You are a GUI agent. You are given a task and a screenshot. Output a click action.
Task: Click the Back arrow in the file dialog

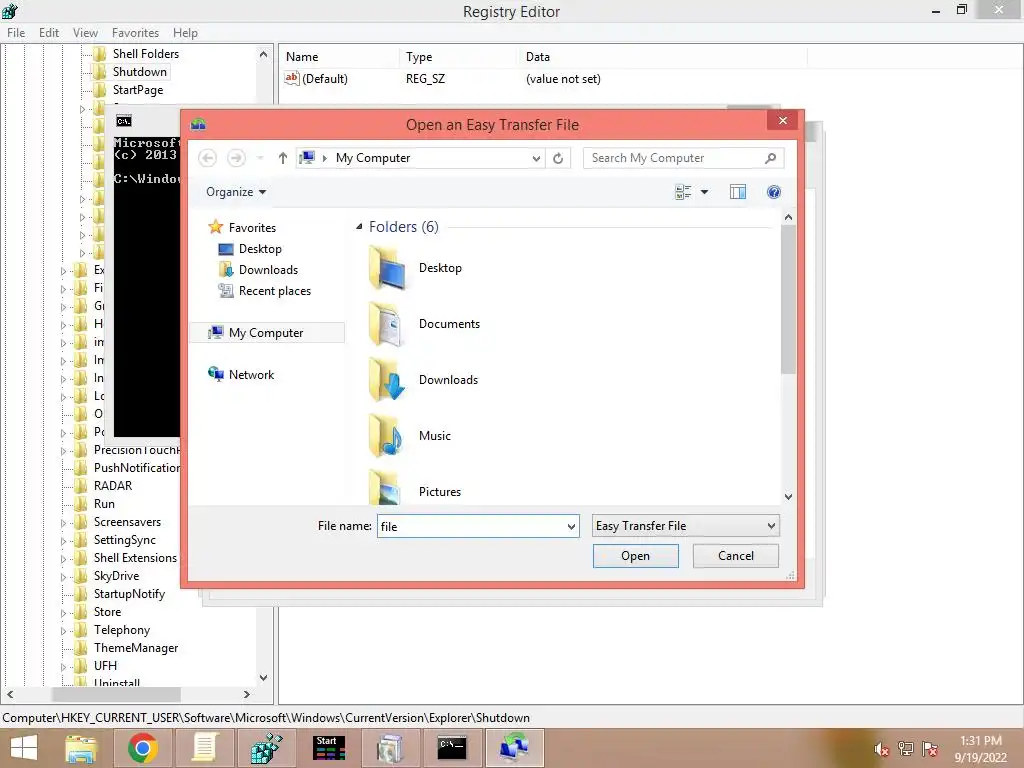click(x=208, y=158)
